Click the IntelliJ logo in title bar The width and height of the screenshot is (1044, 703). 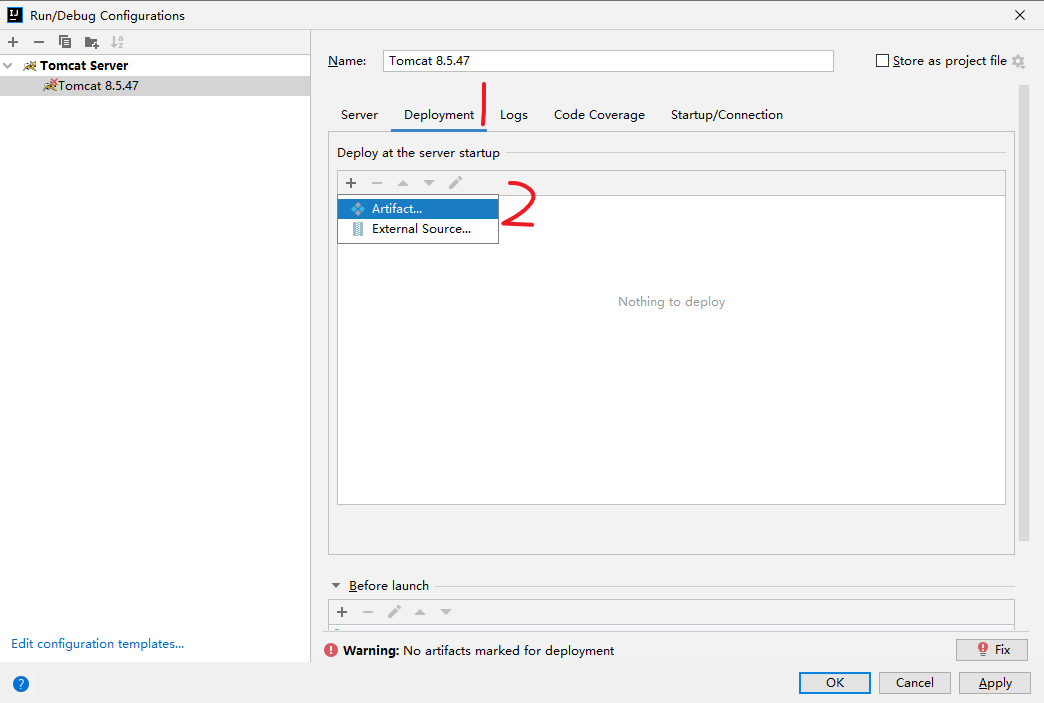click(15, 15)
